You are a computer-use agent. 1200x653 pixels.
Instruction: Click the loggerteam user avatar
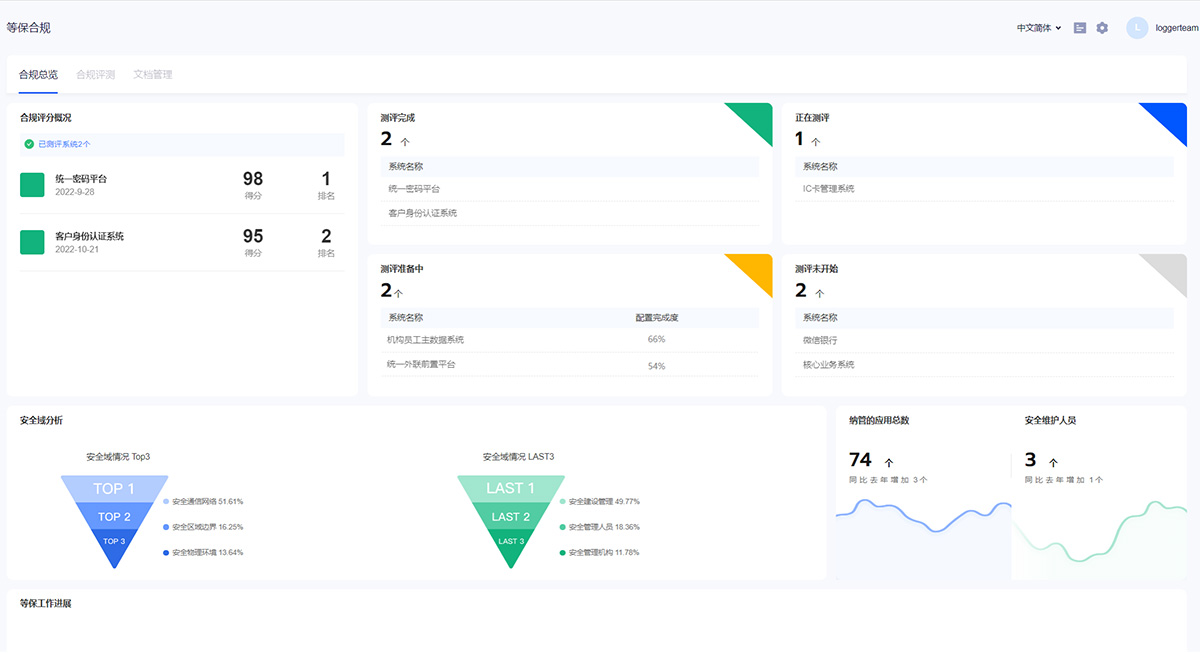[1137, 28]
